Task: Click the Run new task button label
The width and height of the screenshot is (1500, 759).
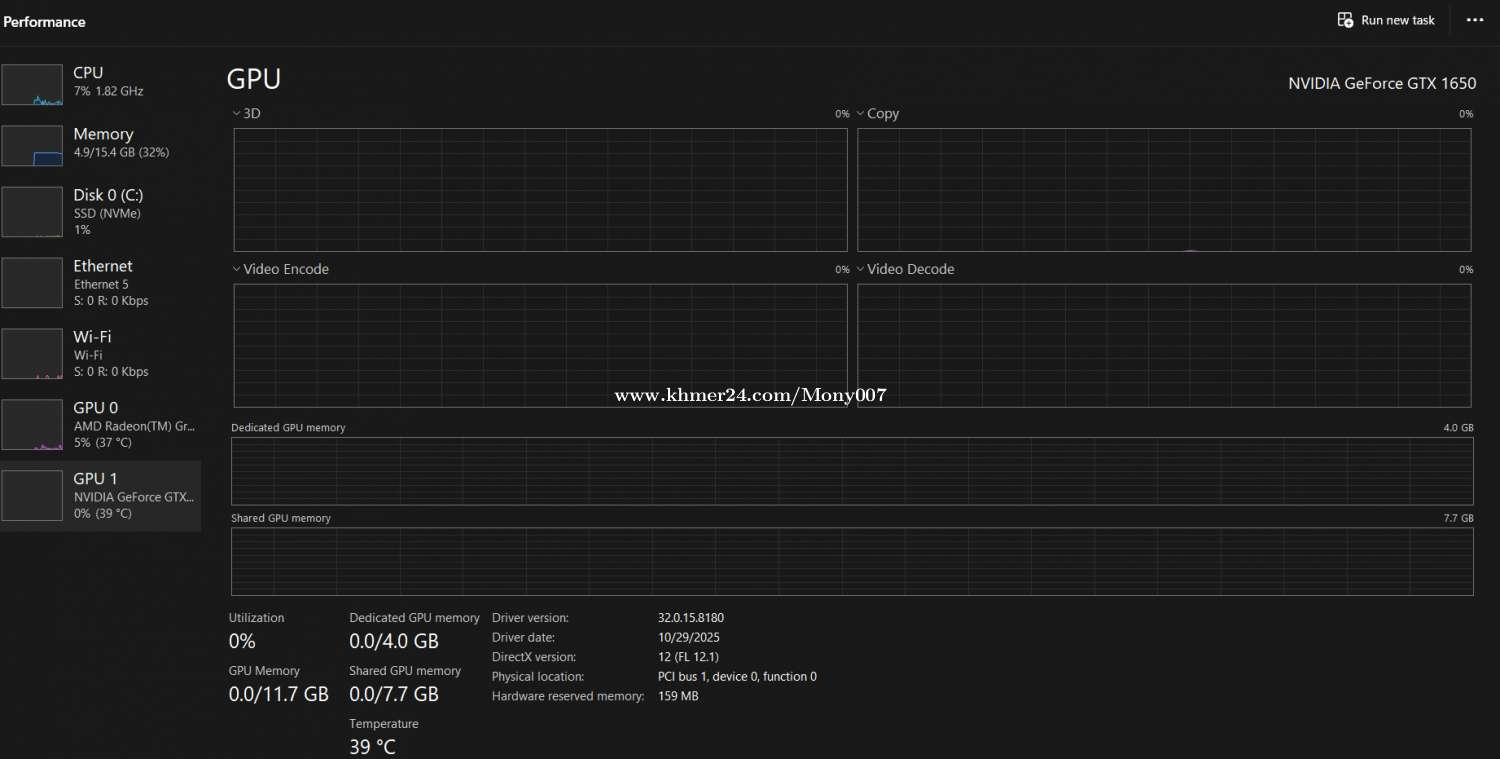Action: pyautogui.click(x=1397, y=20)
